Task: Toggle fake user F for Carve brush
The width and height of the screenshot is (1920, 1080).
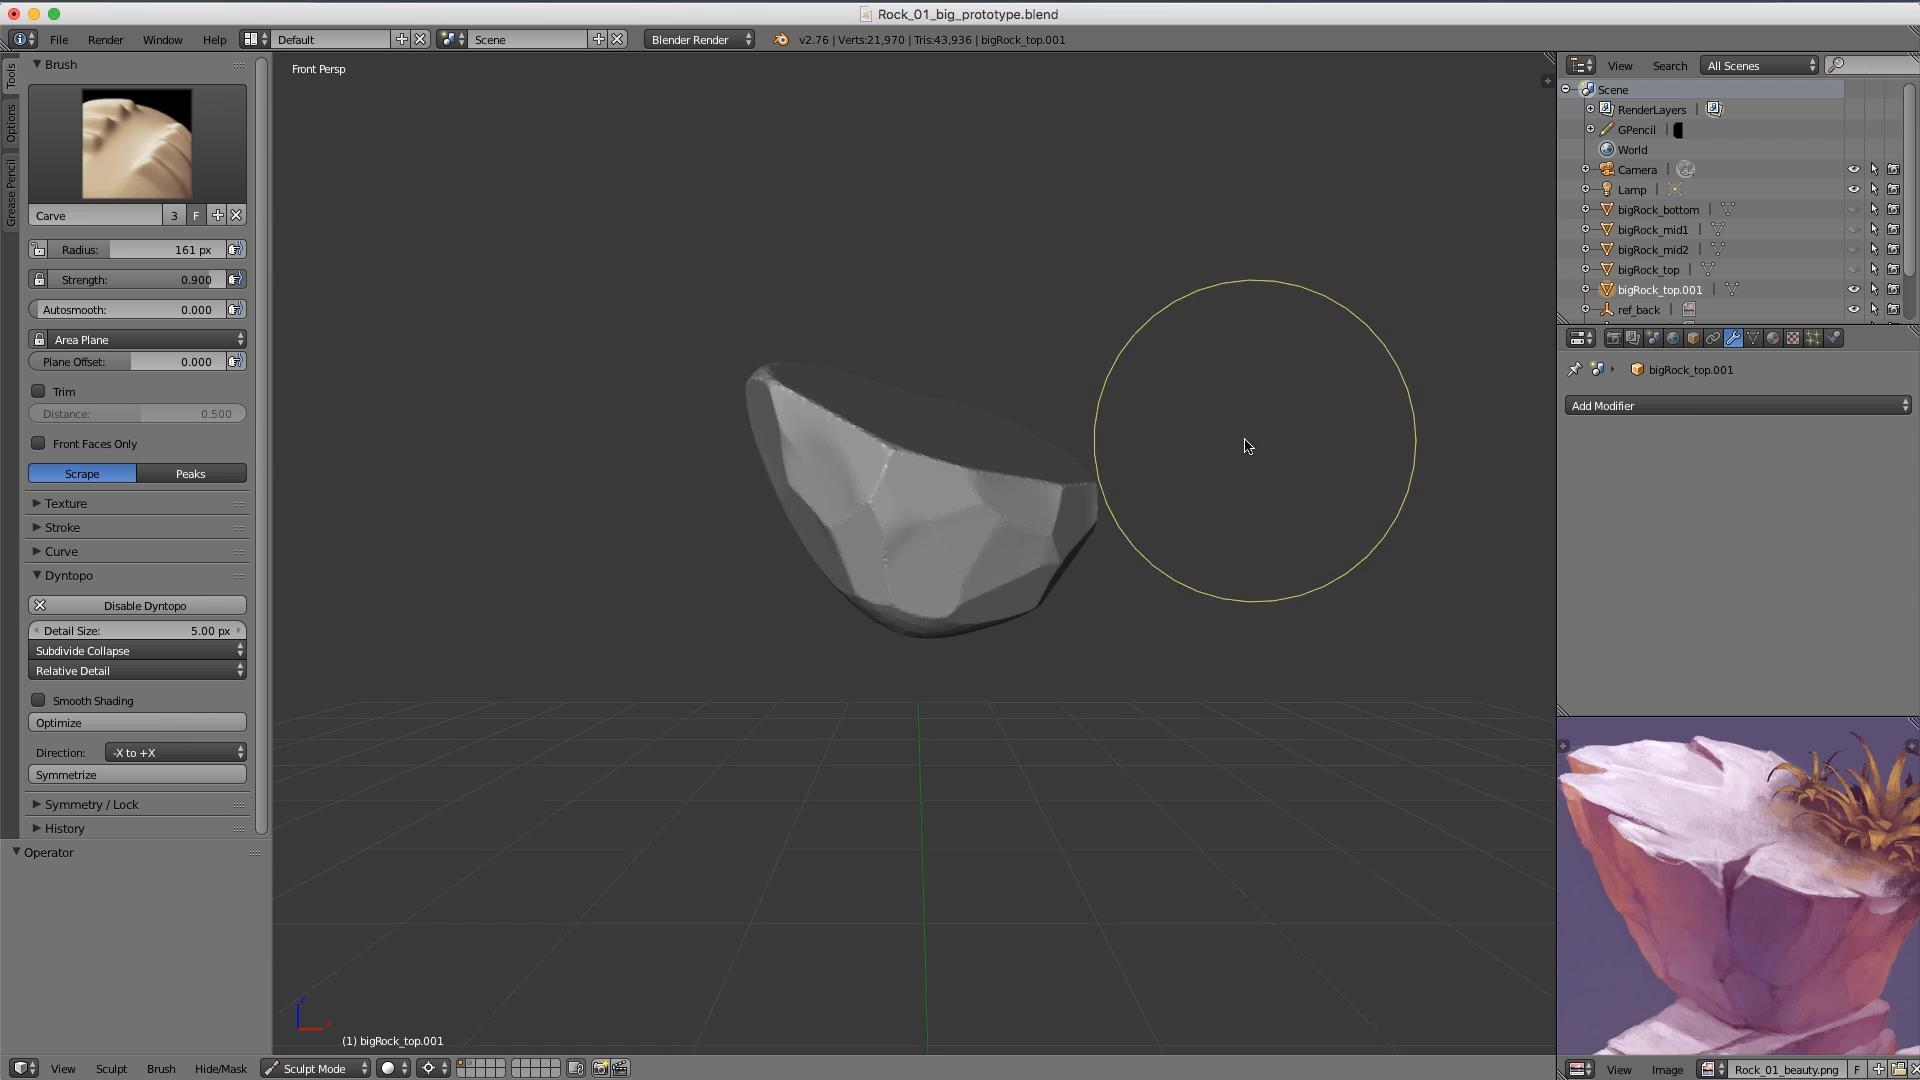Action: (x=196, y=215)
